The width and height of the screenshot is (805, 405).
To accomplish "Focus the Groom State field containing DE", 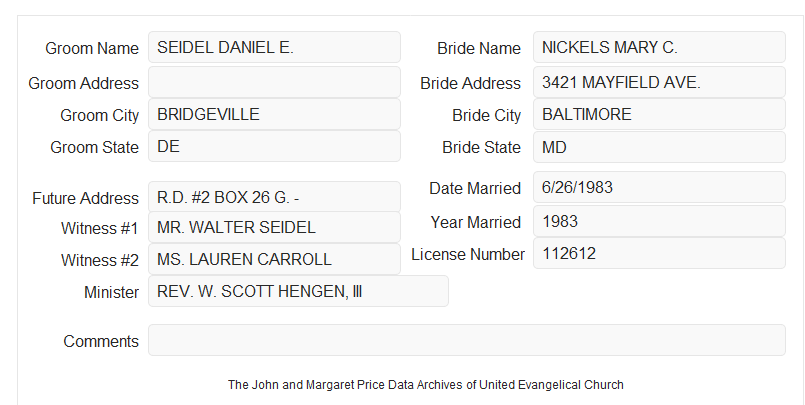I will click(x=274, y=146).
